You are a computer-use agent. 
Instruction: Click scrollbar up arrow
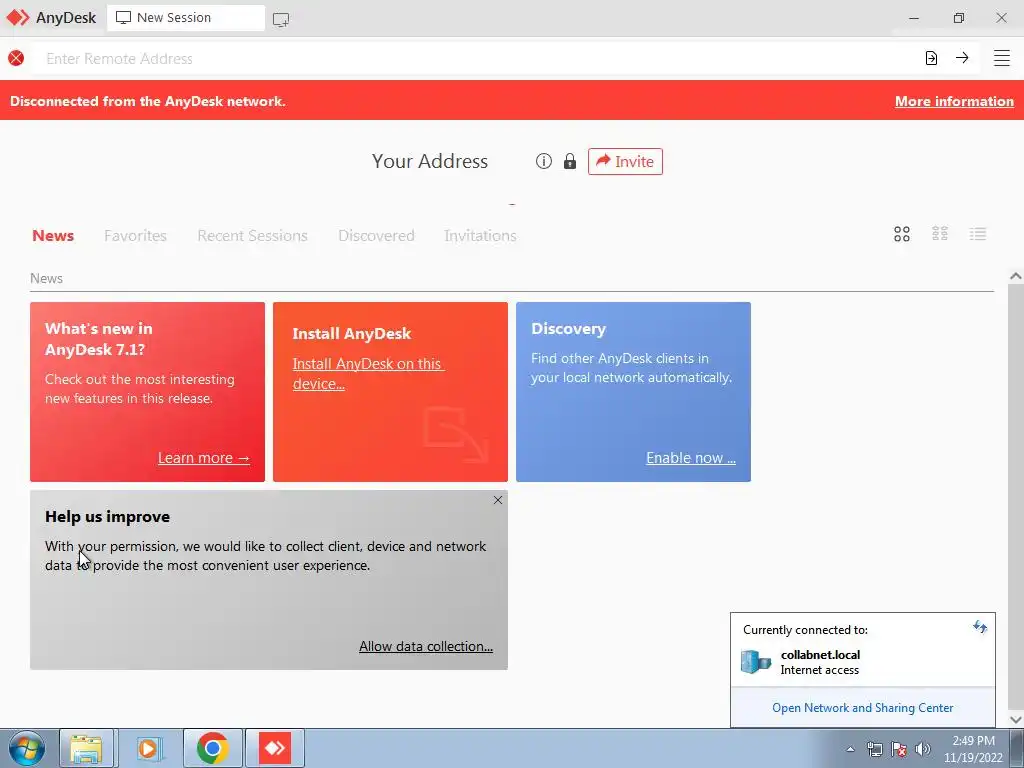1016,276
